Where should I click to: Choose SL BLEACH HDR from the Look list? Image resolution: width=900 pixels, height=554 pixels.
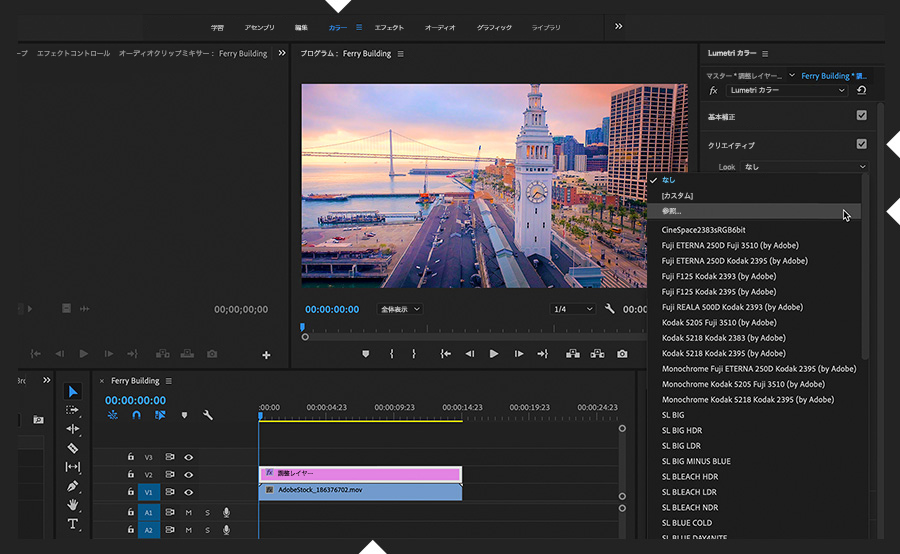click(690, 476)
